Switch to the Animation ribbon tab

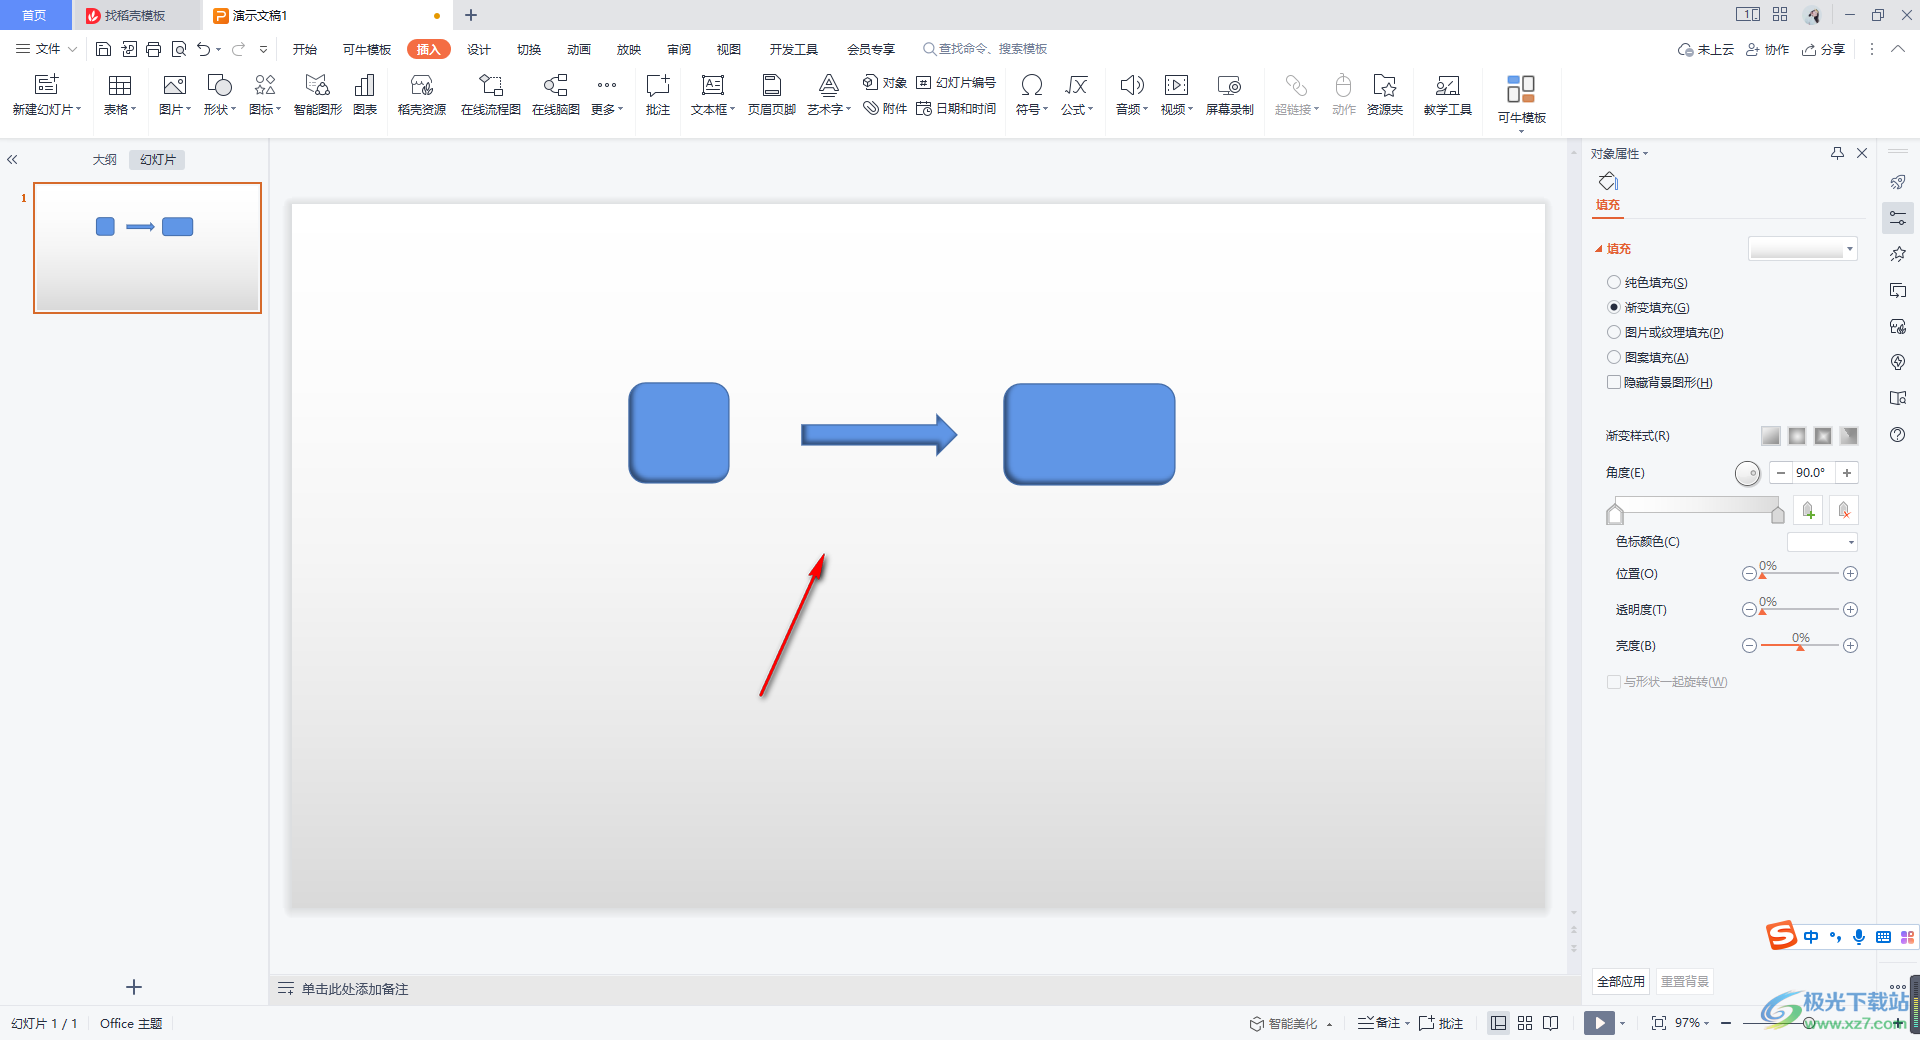pos(579,49)
